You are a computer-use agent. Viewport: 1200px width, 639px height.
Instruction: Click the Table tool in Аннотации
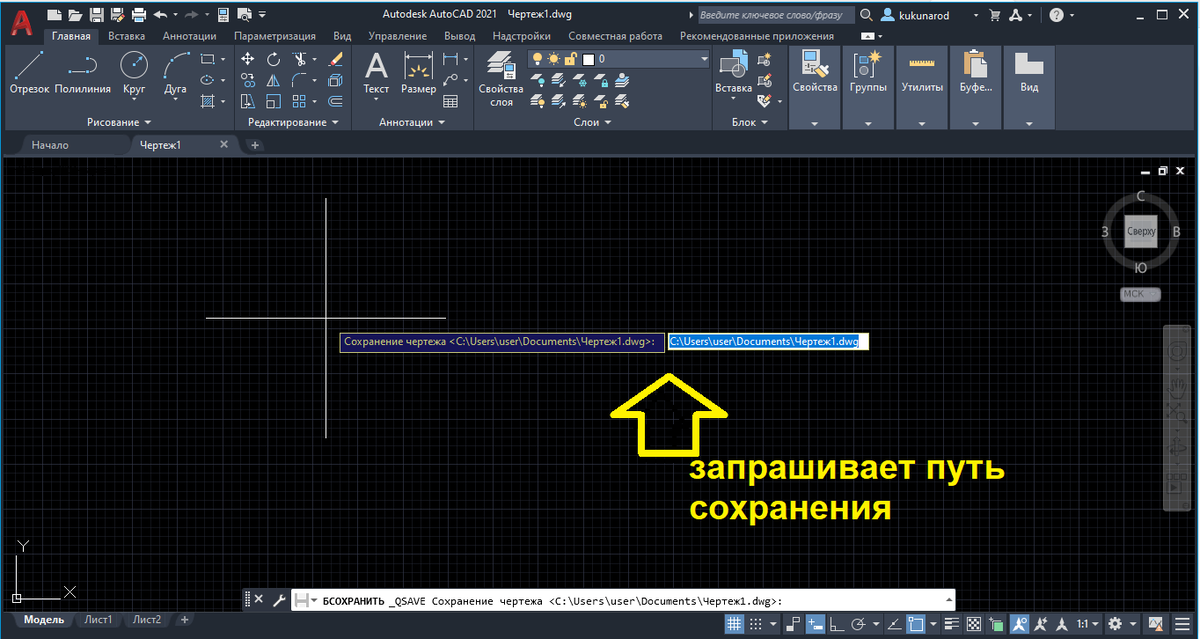click(x=451, y=101)
